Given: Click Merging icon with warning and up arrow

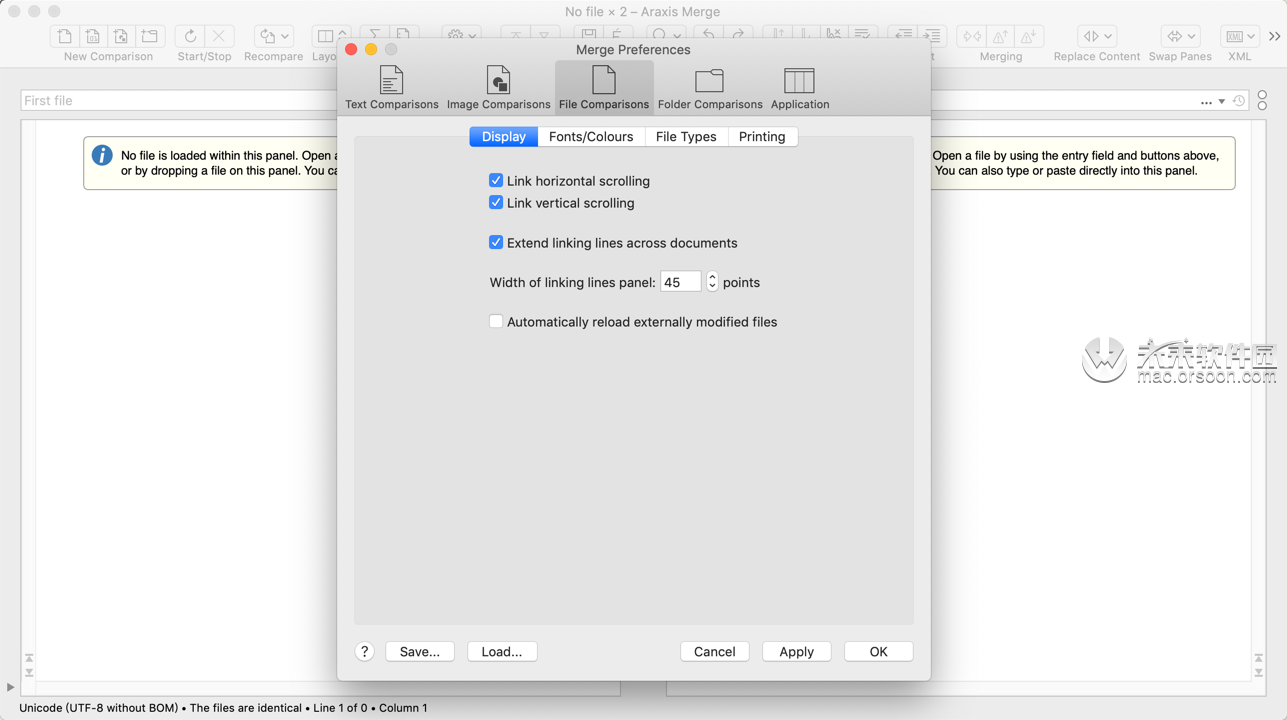Looking at the screenshot, I should [x=1000, y=36].
